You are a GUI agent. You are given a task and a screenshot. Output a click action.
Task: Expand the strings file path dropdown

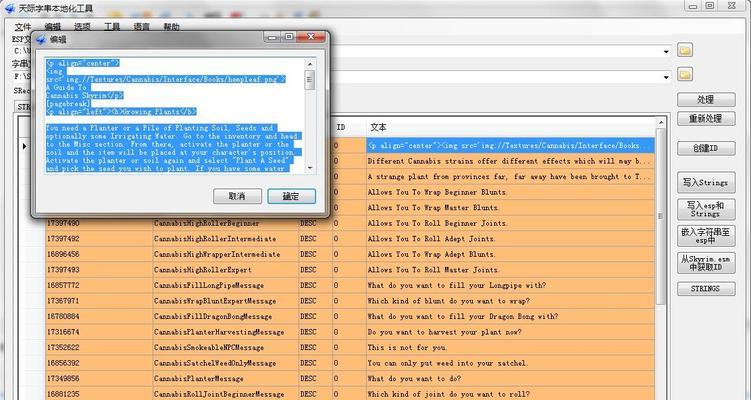[666, 77]
